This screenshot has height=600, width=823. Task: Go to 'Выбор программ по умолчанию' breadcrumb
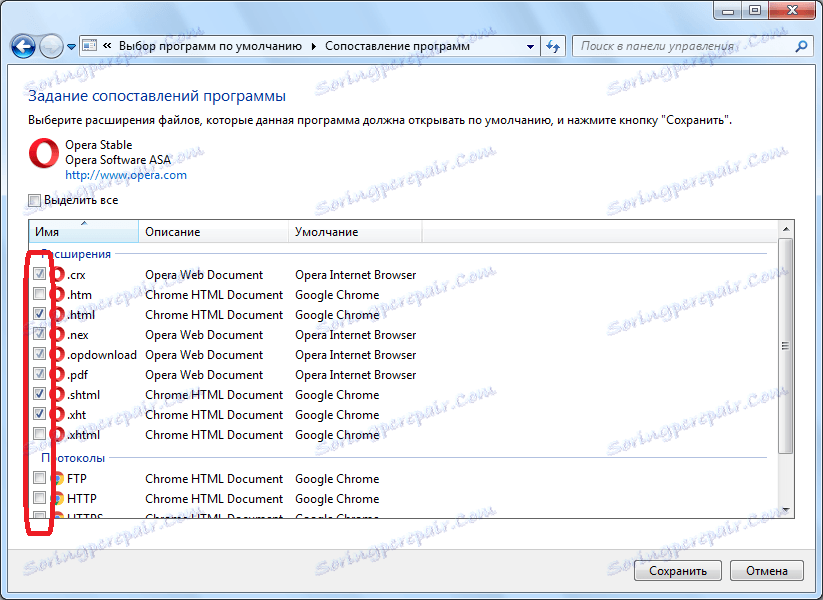pos(210,46)
